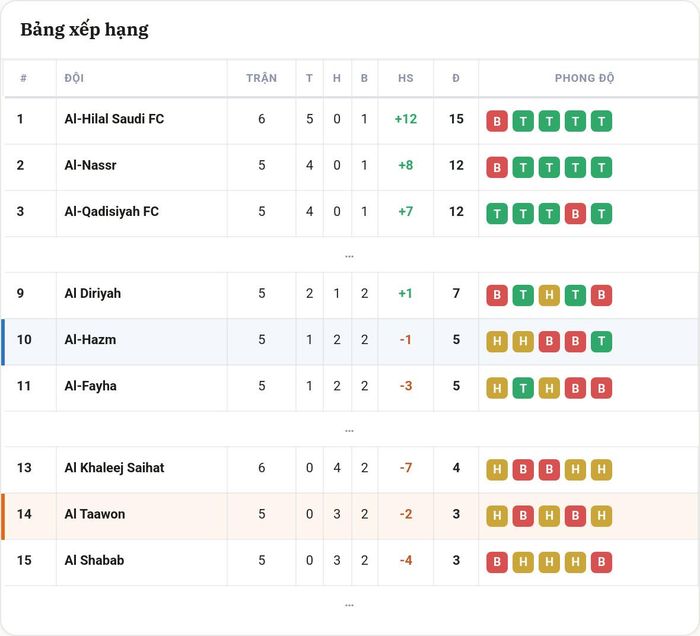The height and width of the screenshot is (636, 700).
Task: Click Al-Qadisiyah FC's red B form badge
Action: point(575,214)
